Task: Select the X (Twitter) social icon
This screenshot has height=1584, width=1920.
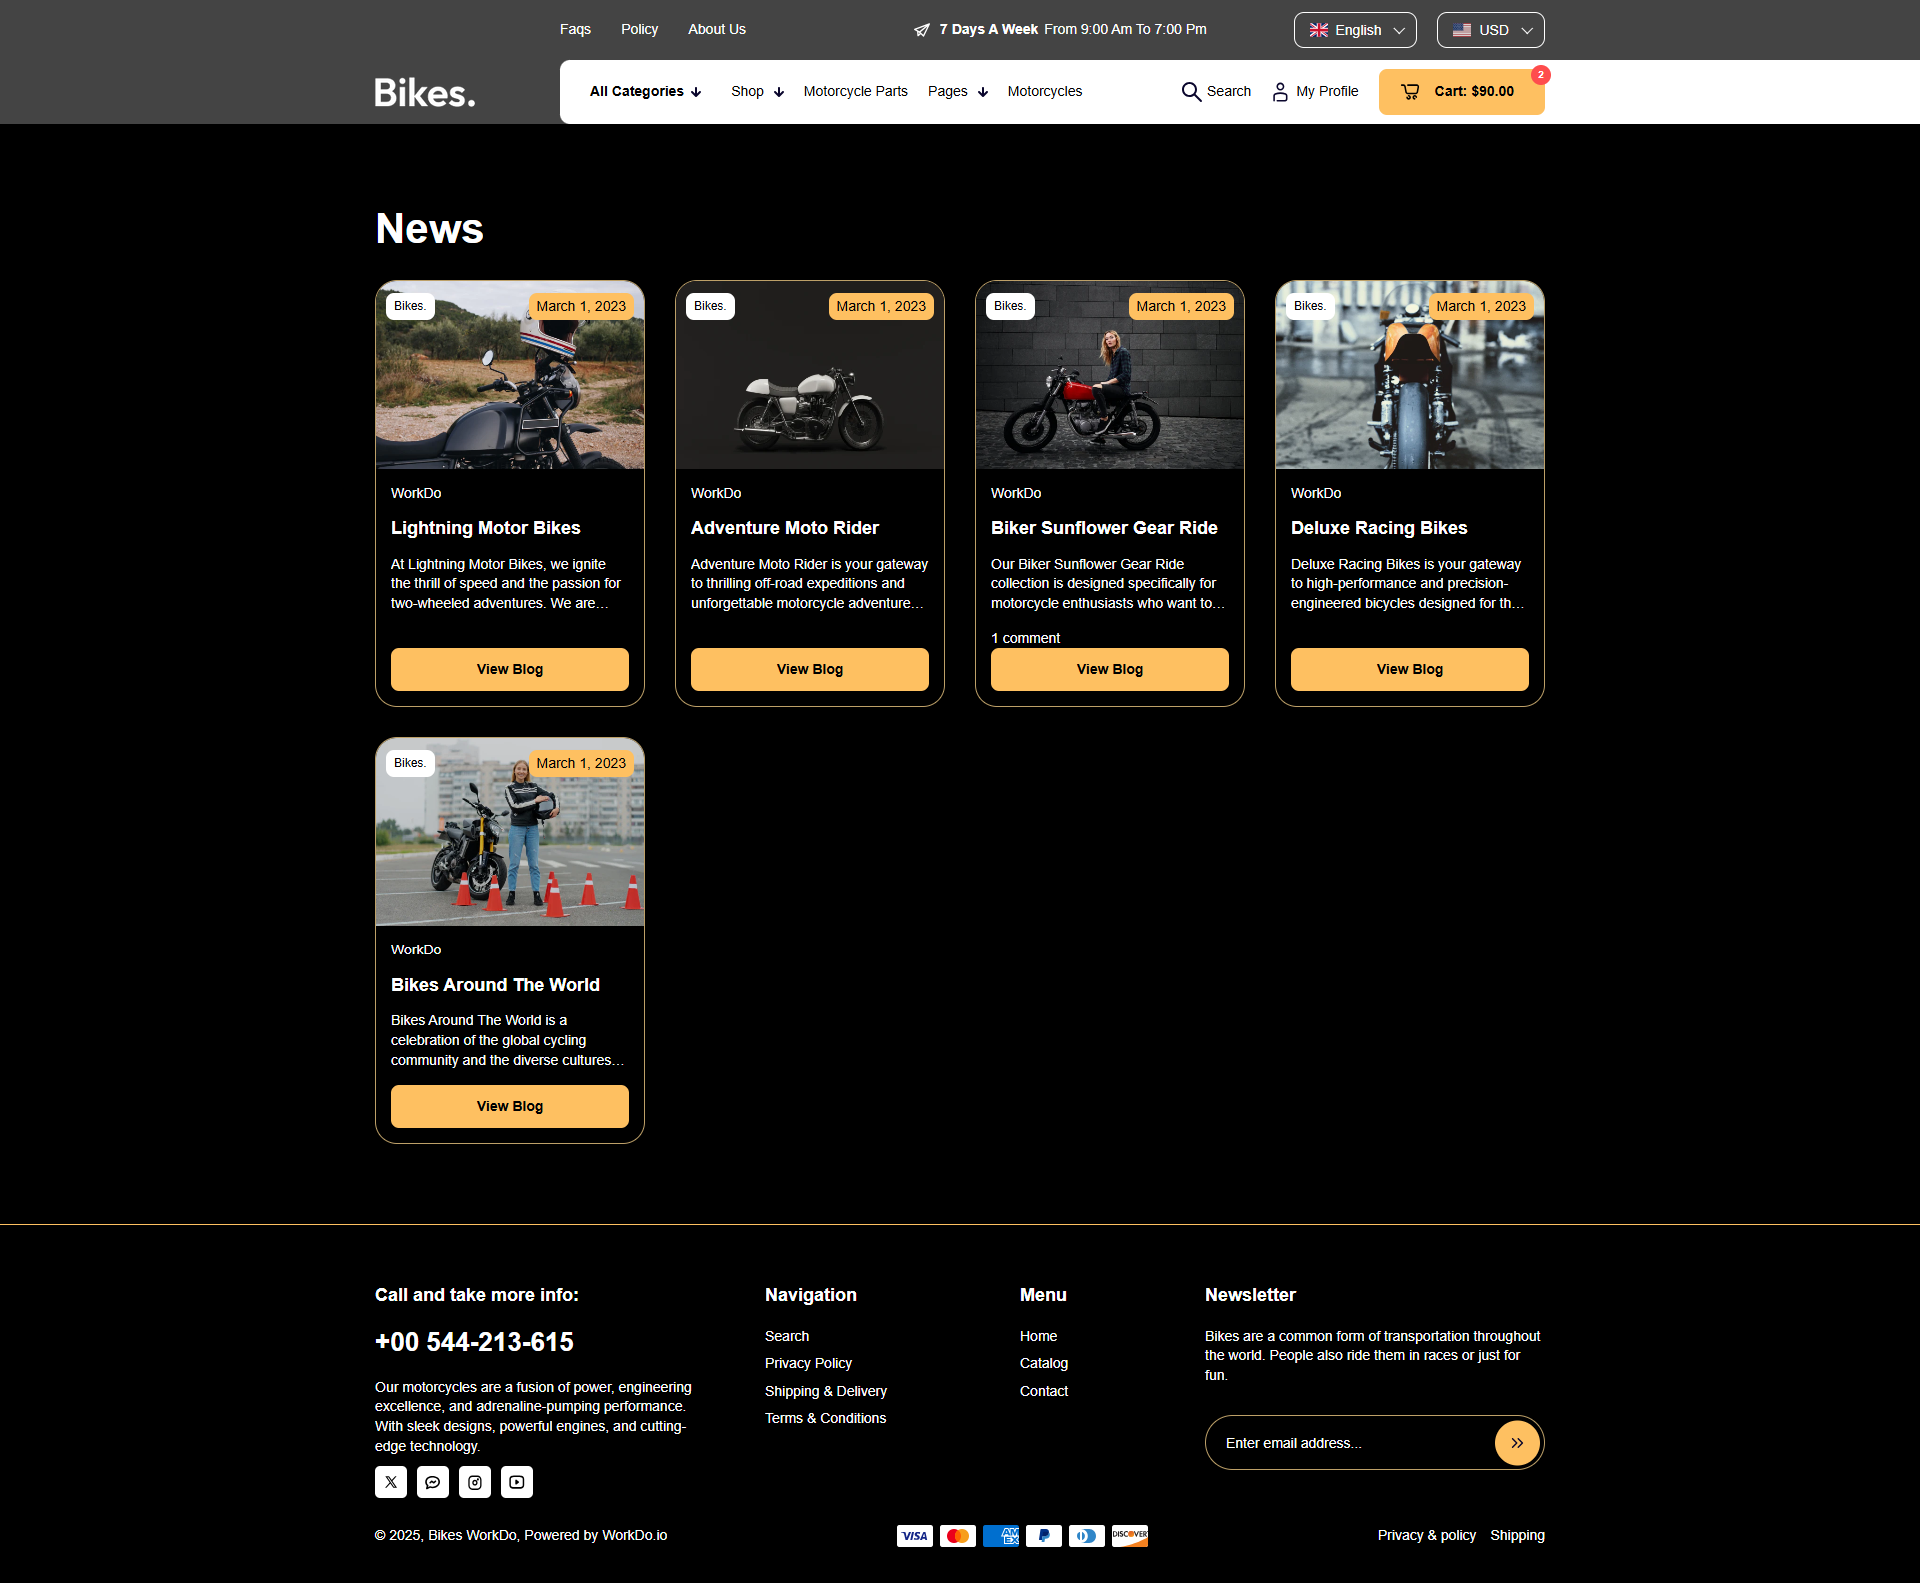Action: point(391,1482)
